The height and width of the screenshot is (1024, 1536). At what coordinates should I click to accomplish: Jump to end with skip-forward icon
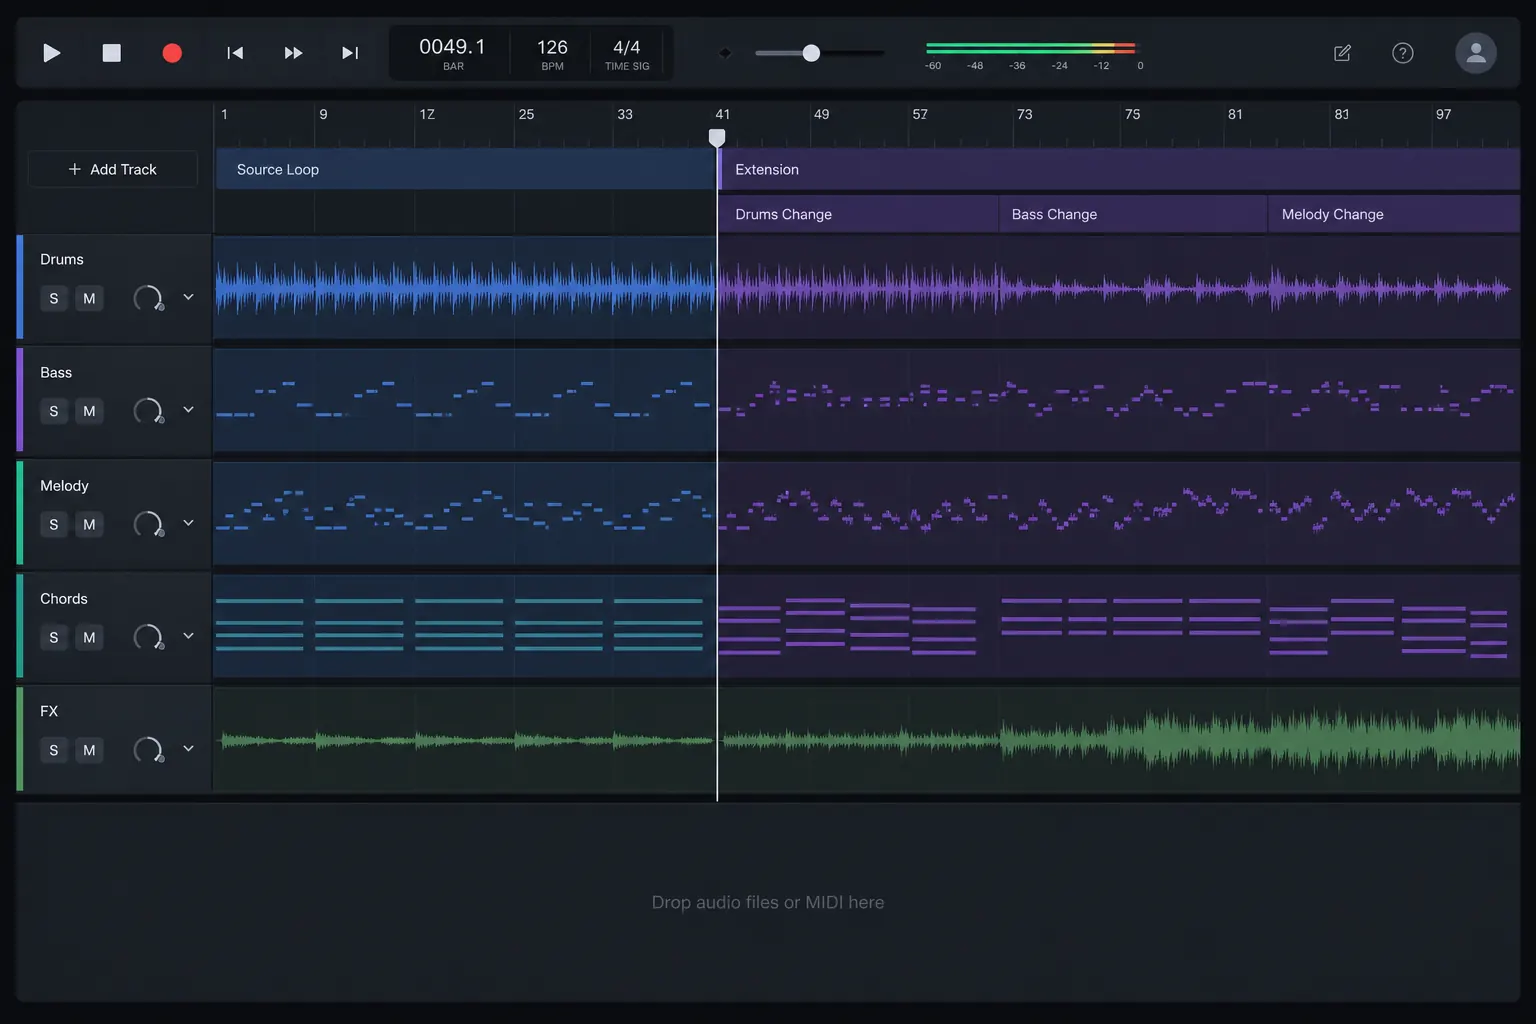pyautogui.click(x=350, y=53)
